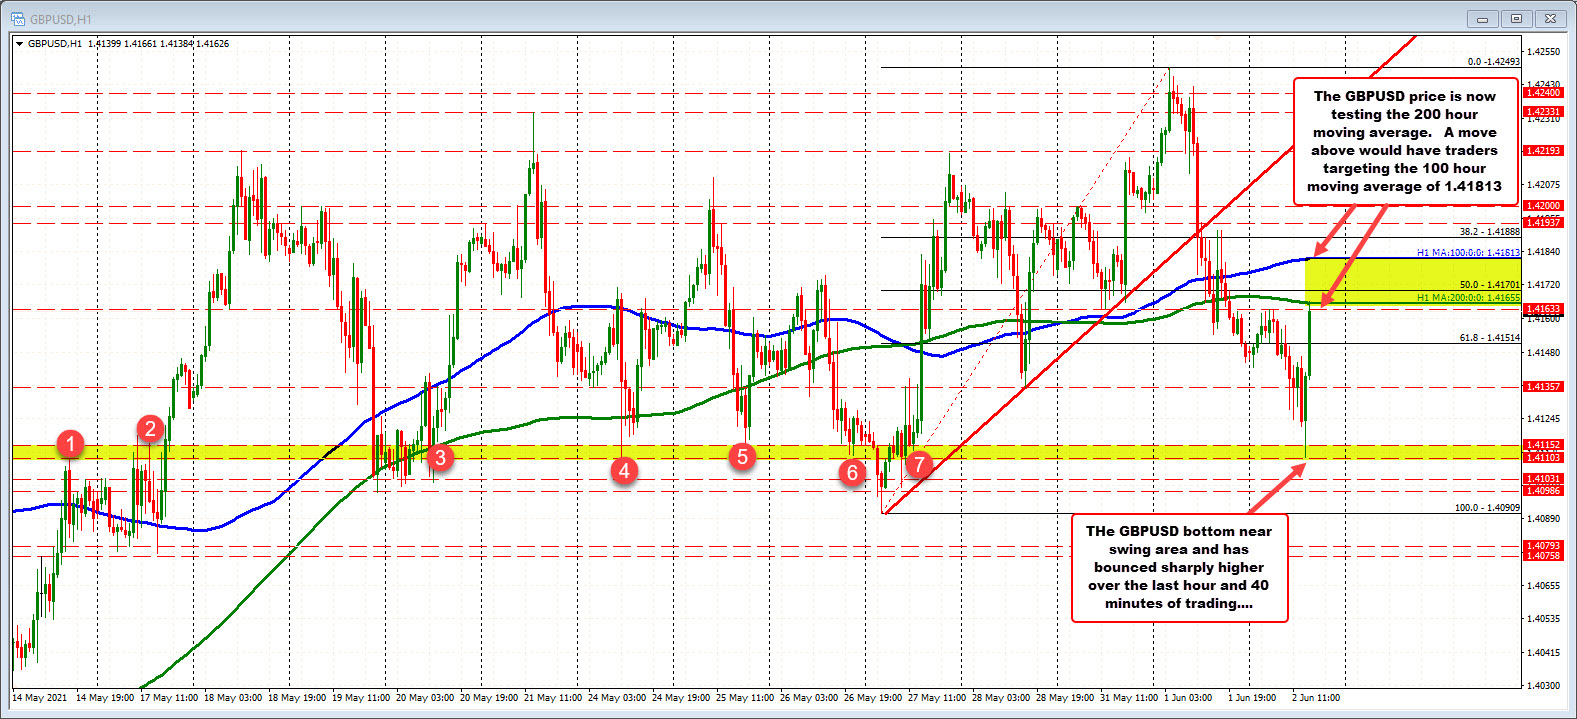Click the 1.42075 price on the scale

coord(1543,185)
